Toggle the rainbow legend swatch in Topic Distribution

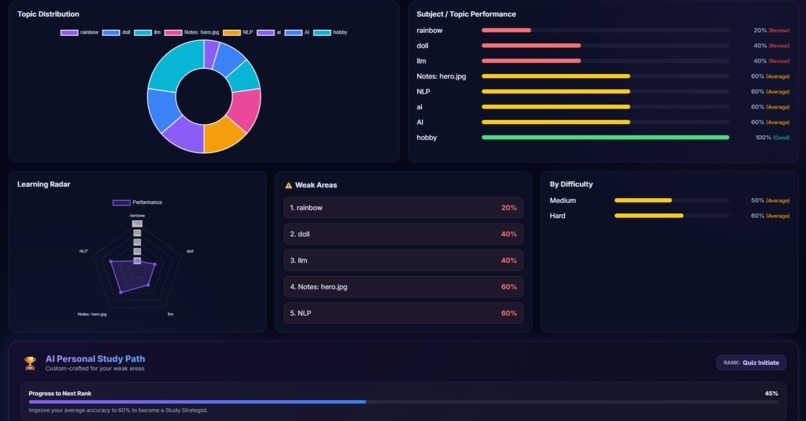[69, 32]
